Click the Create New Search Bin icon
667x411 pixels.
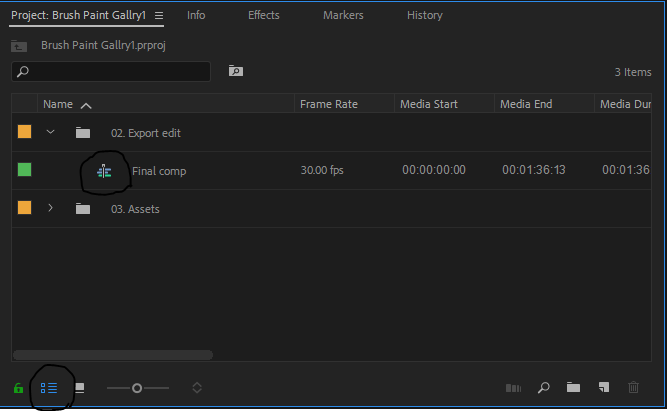click(x=236, y=71)
